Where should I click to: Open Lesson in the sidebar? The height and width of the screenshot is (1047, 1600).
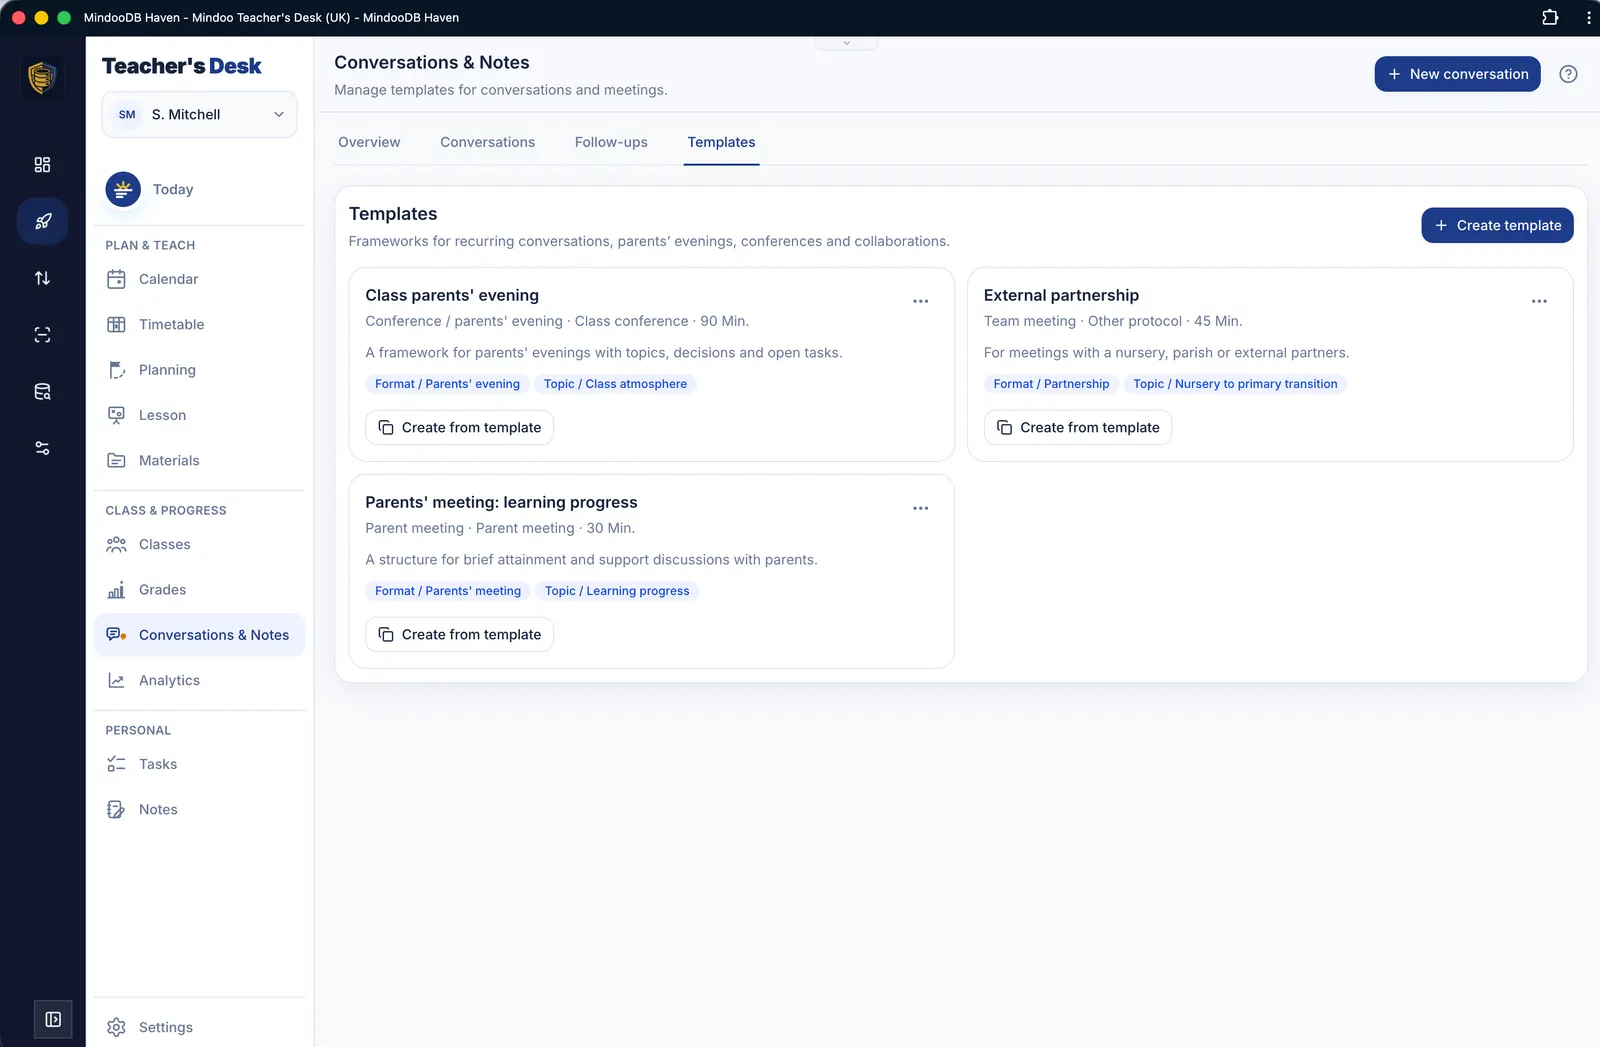(x=200, y=415)
